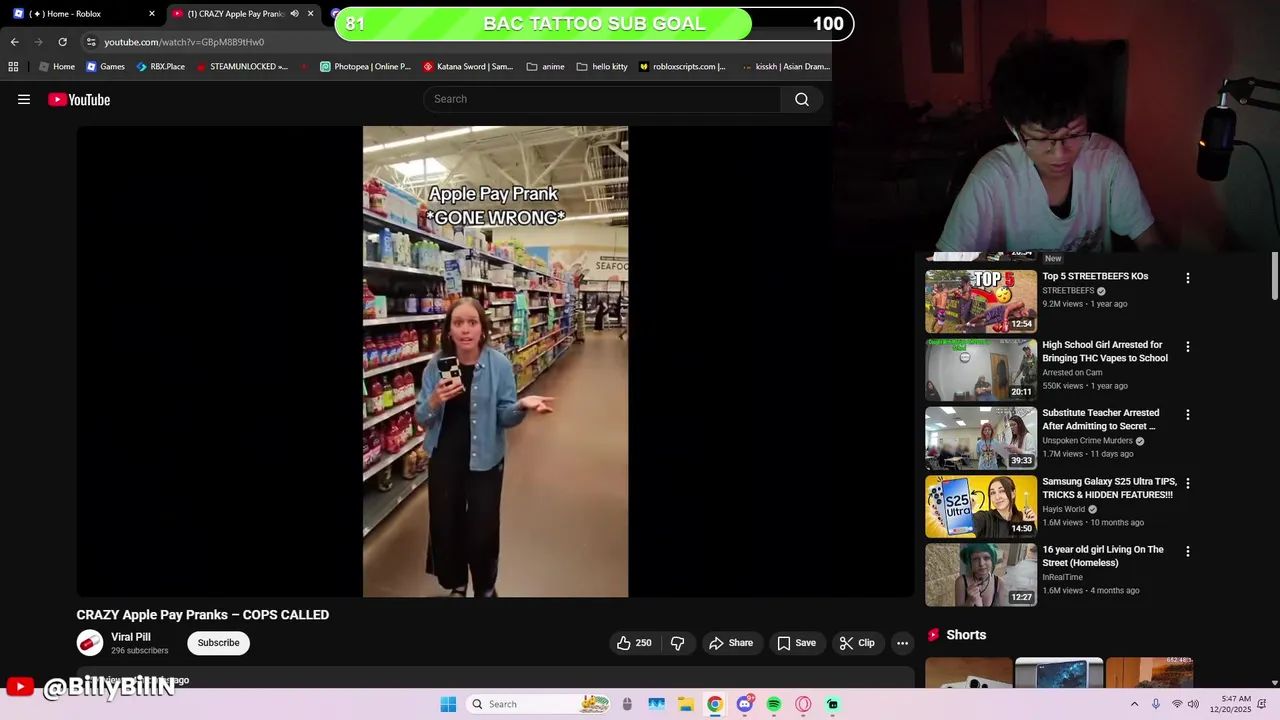Open the RBX.Place bookmark
1280x720 pixels.
point(160,67)
